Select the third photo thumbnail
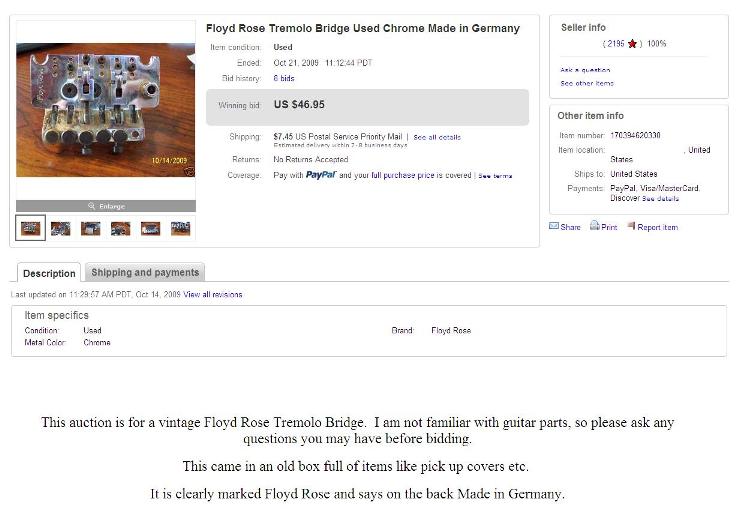The height and width of the screenshot is (509, 739). pyautogui.click(x=91, y=229)
